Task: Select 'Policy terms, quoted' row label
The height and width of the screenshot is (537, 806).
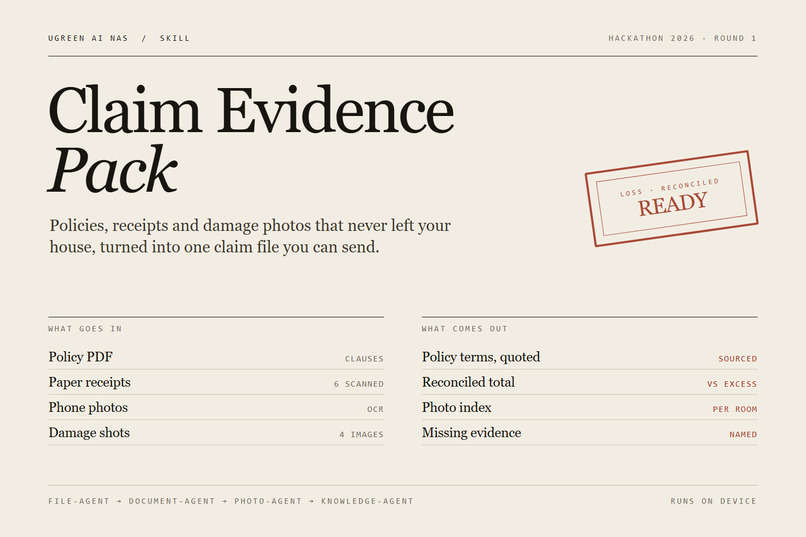Action: pyautogui.click(x=481, y=357)
